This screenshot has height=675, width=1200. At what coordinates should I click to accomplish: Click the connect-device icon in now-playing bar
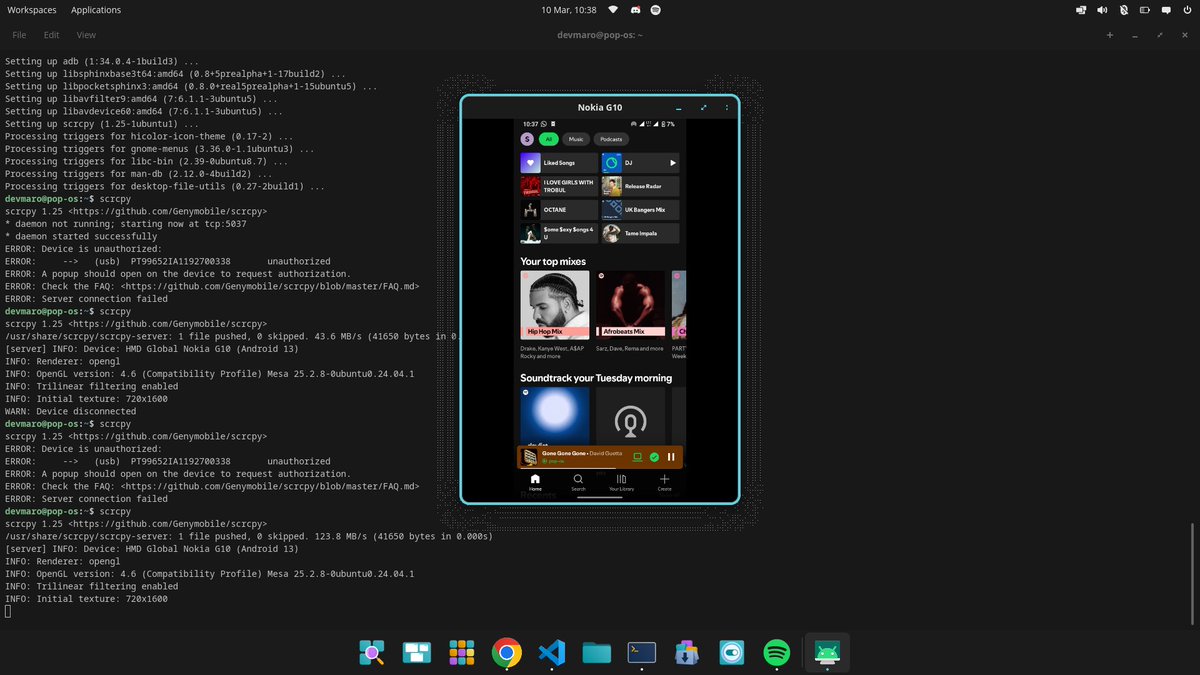click(x=637, y=457)
